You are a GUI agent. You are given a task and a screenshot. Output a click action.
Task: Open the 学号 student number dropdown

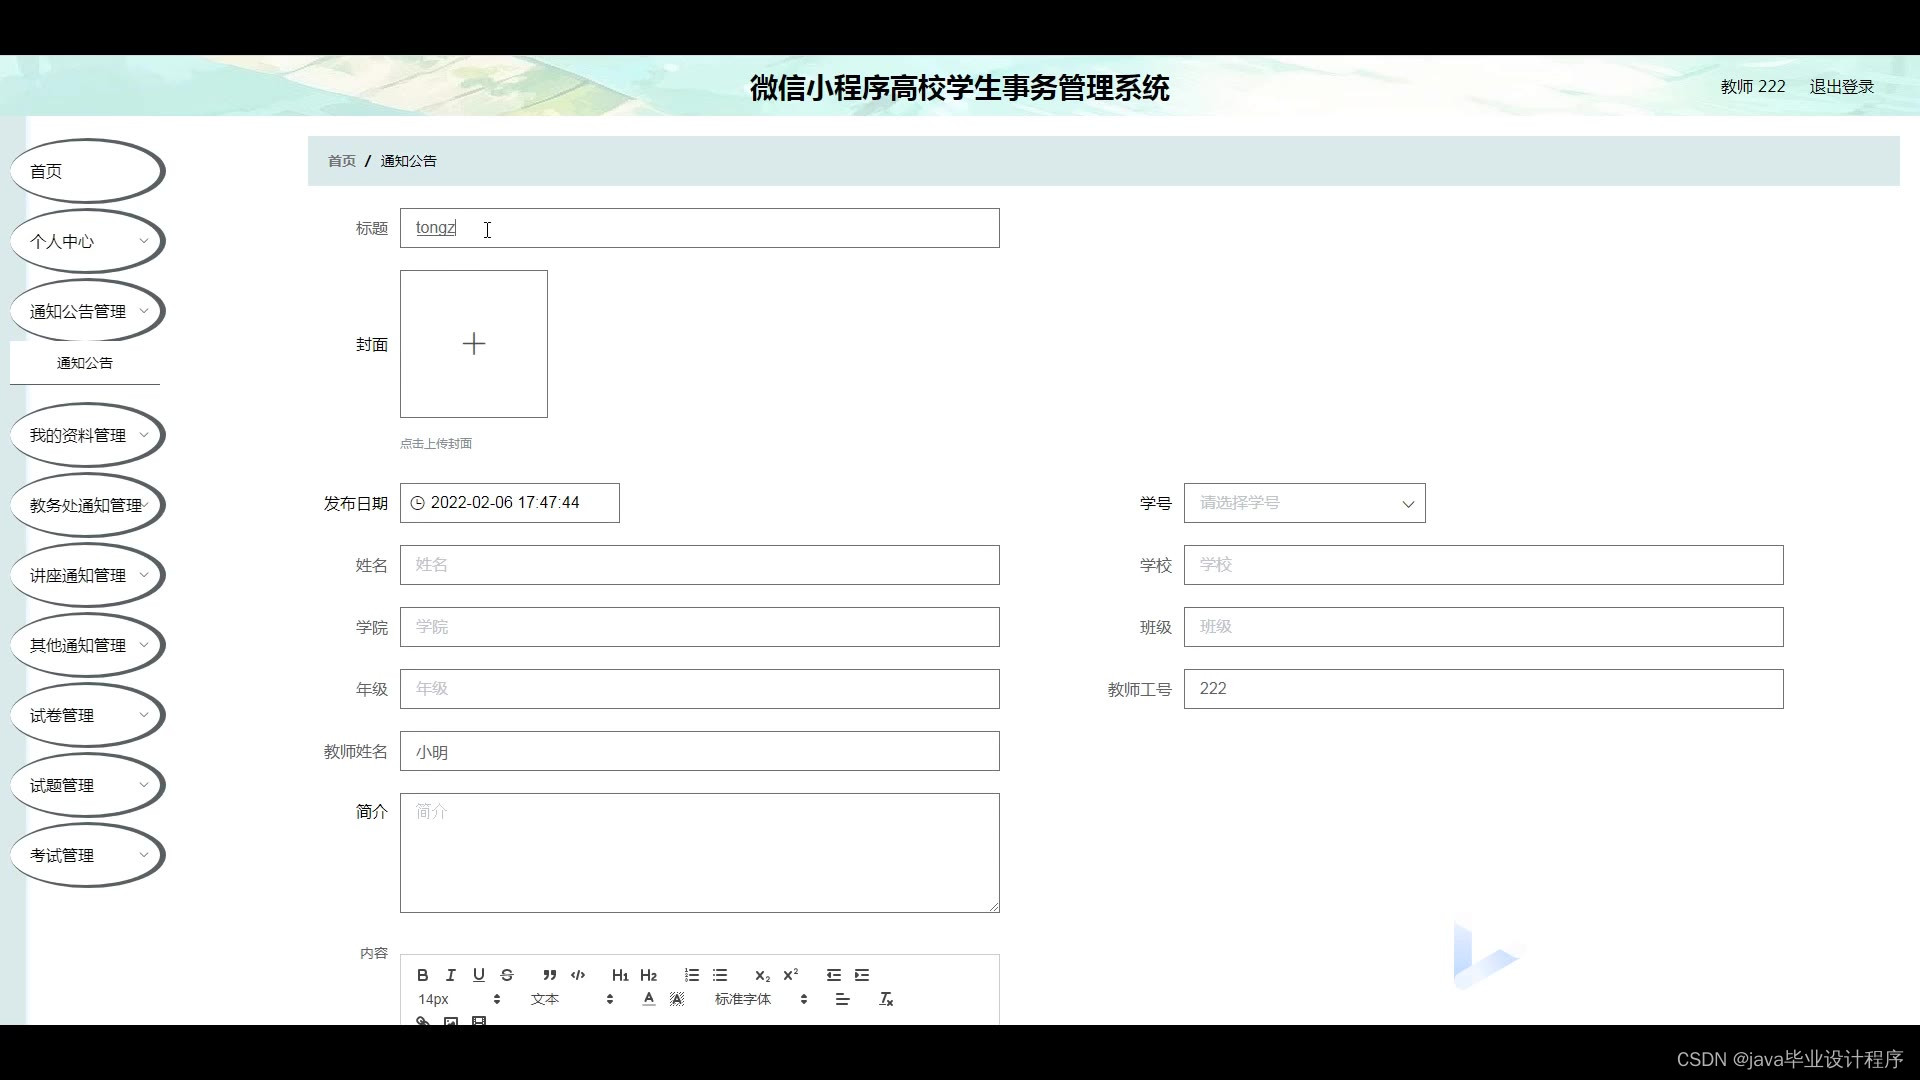(1304, 503)
